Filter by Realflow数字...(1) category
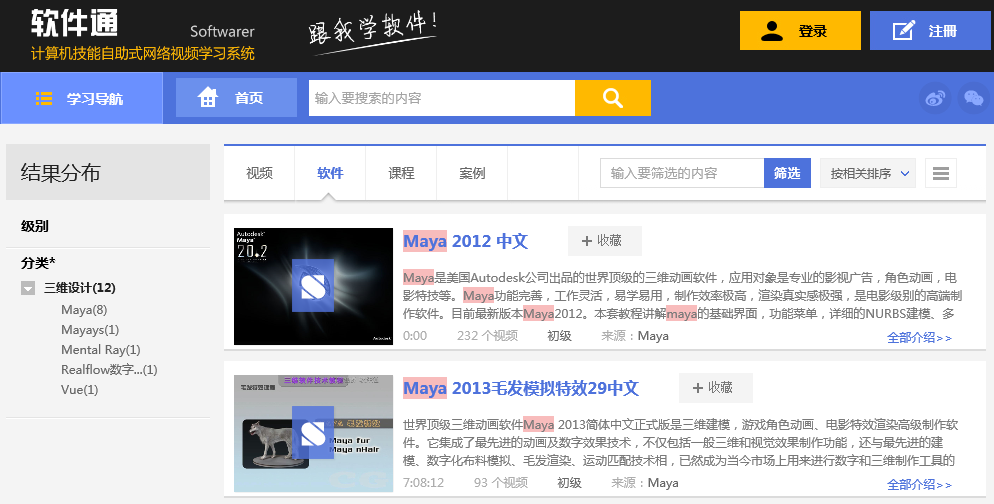 (x=109, y=370)
